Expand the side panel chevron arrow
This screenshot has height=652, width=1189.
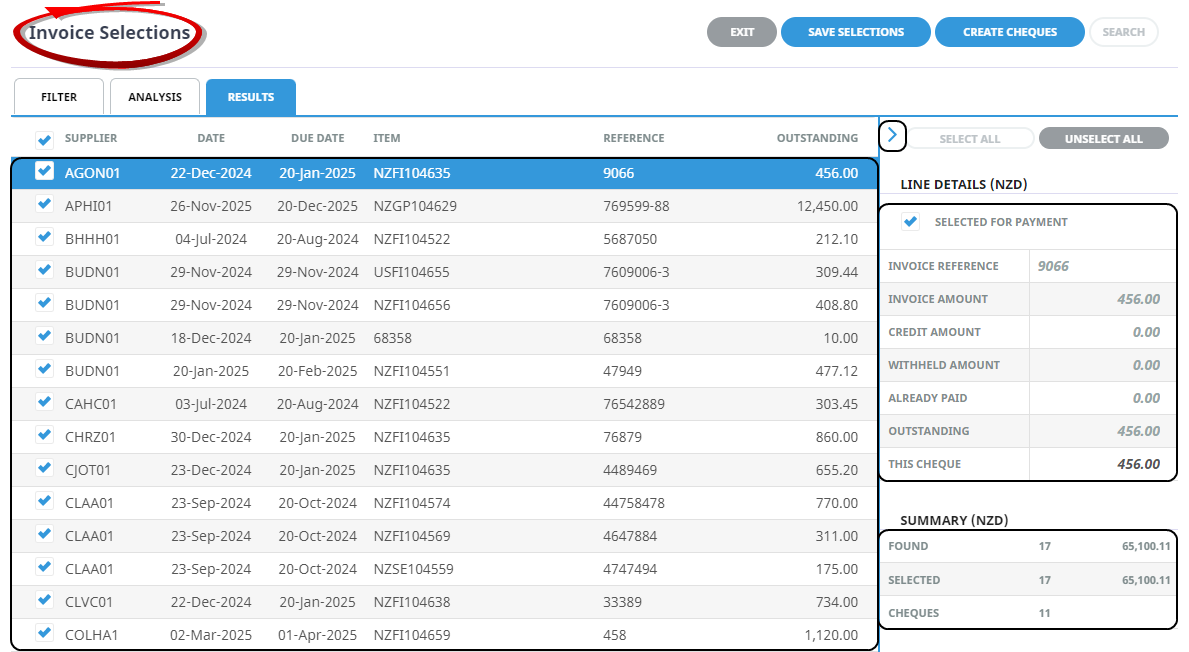892,135
